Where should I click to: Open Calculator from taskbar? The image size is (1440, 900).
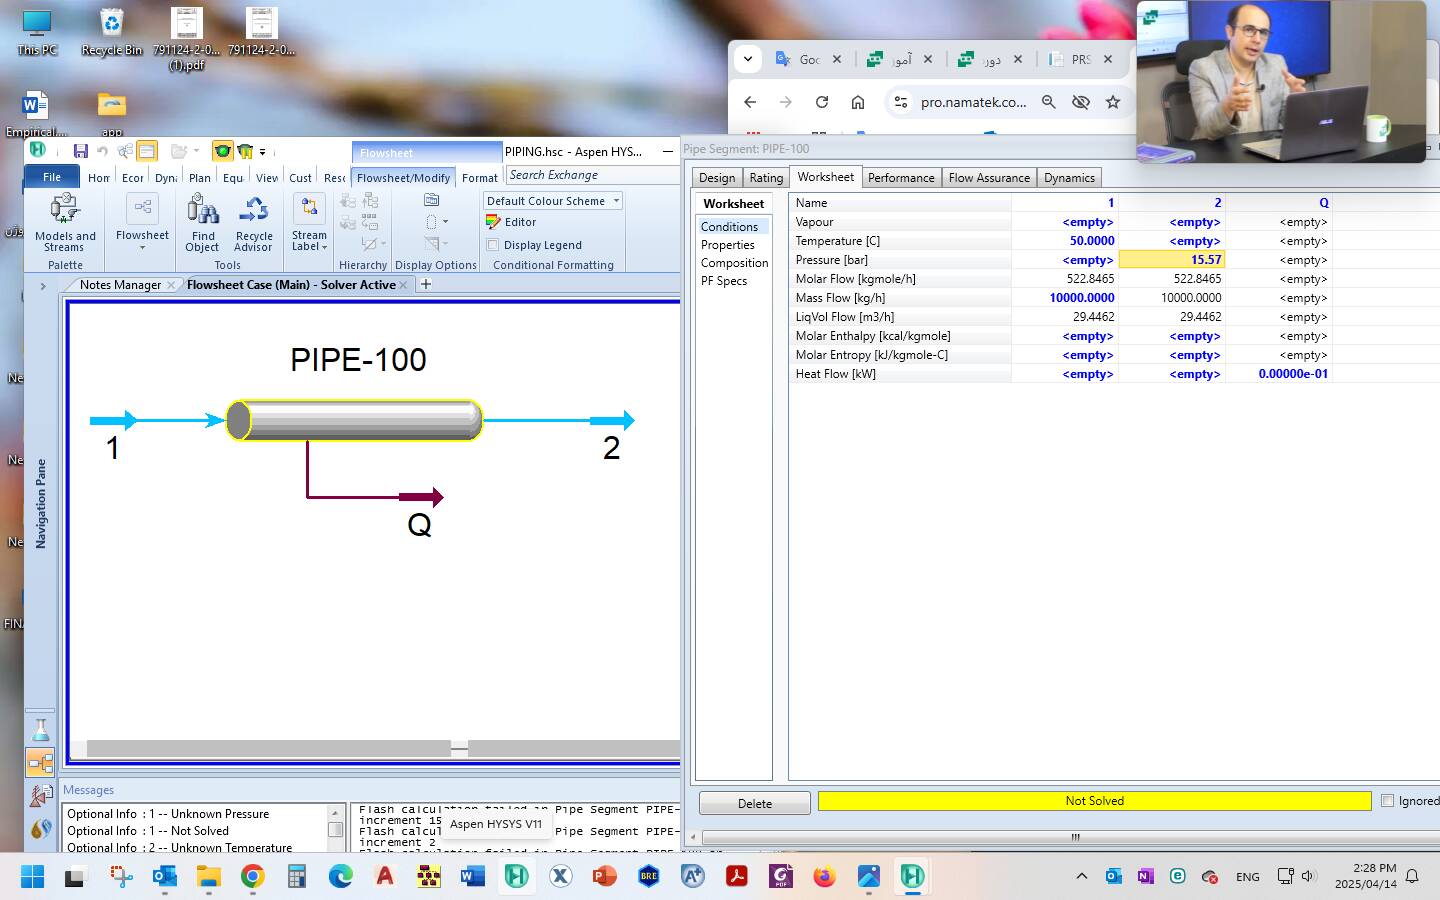tap(297, 877)
